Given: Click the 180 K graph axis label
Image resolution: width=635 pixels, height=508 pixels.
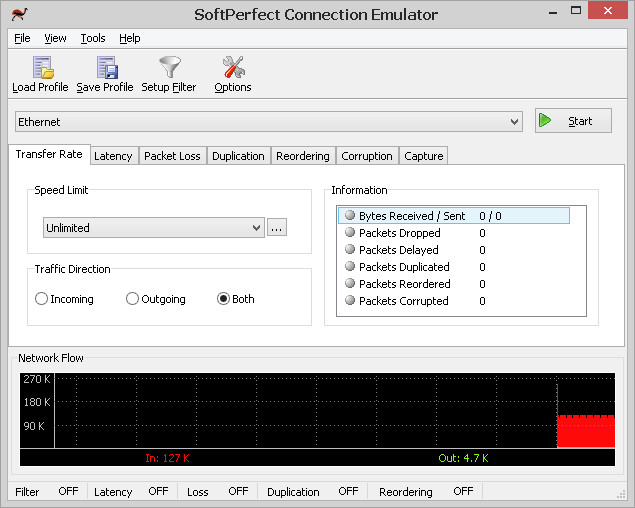Looking at the screenshot, I should pos(37,402).
